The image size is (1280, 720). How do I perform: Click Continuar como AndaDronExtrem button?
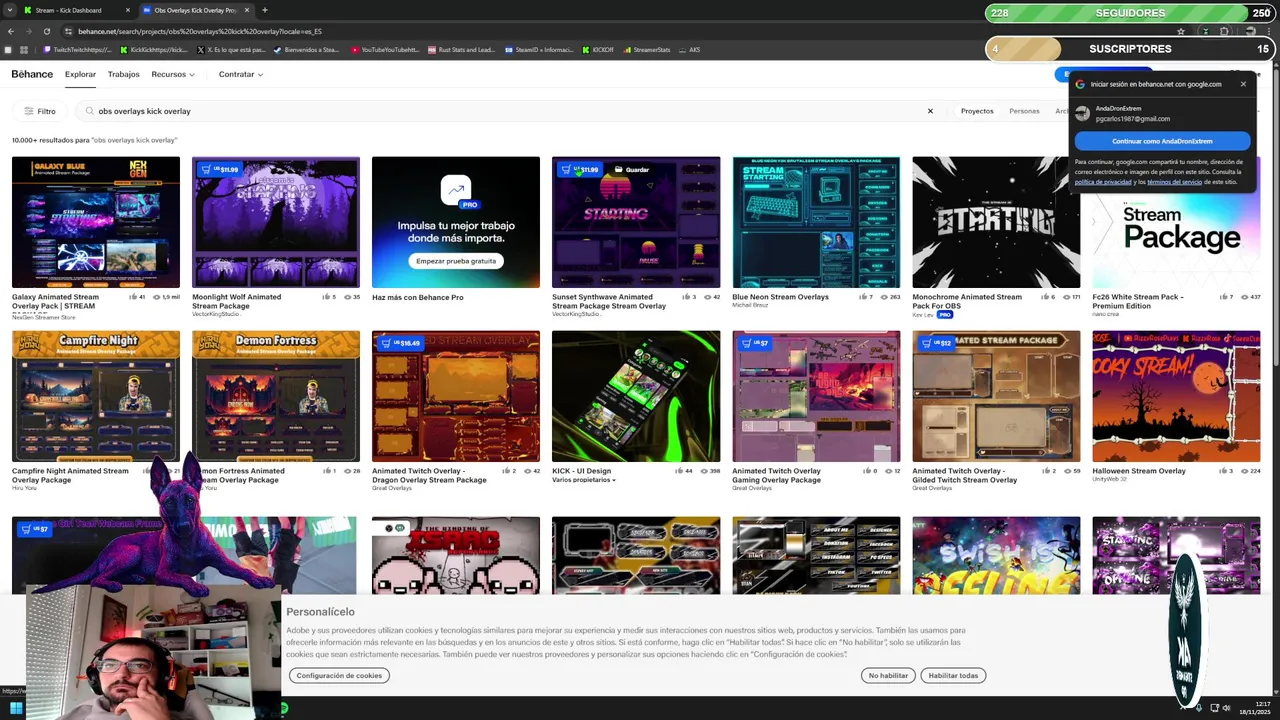(x=1162, y=141)
